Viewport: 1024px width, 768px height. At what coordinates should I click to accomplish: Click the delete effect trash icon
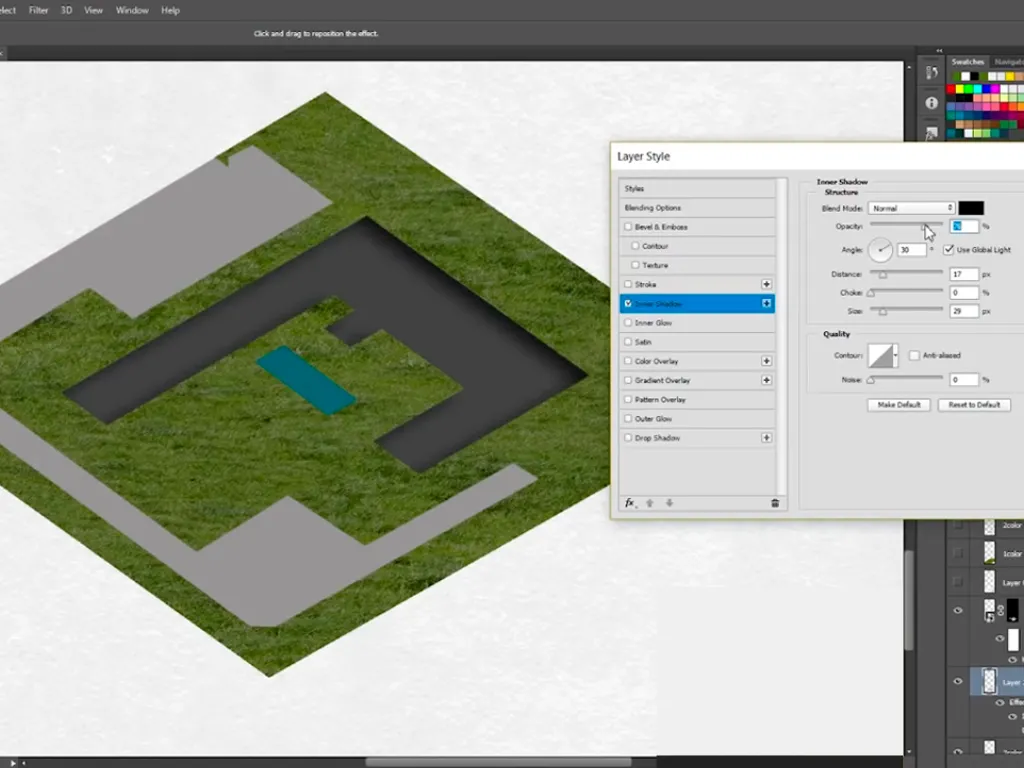775,503
